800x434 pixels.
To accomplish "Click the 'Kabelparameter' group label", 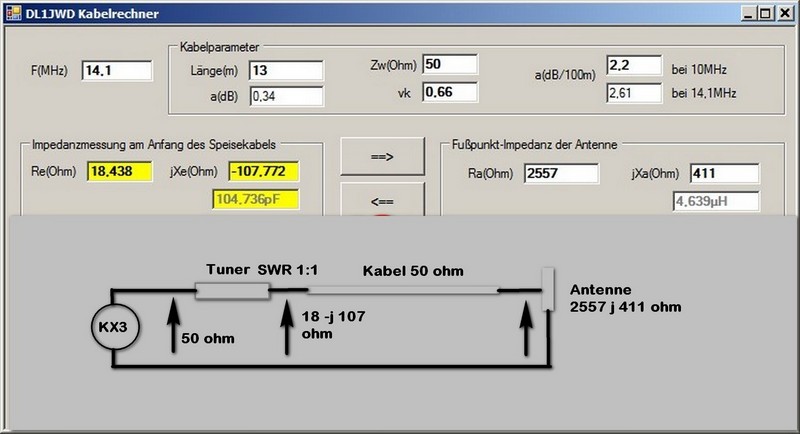I will pos(219,47).
